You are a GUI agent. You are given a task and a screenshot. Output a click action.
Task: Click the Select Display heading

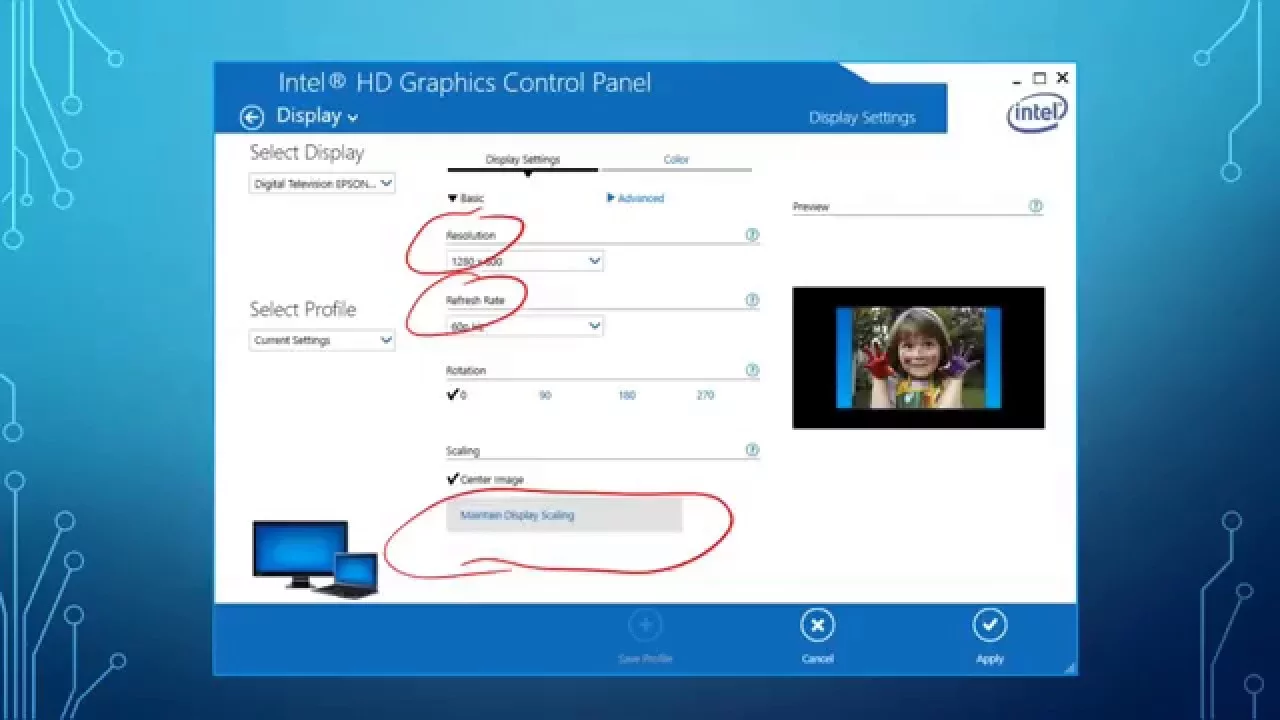point(307,153)
